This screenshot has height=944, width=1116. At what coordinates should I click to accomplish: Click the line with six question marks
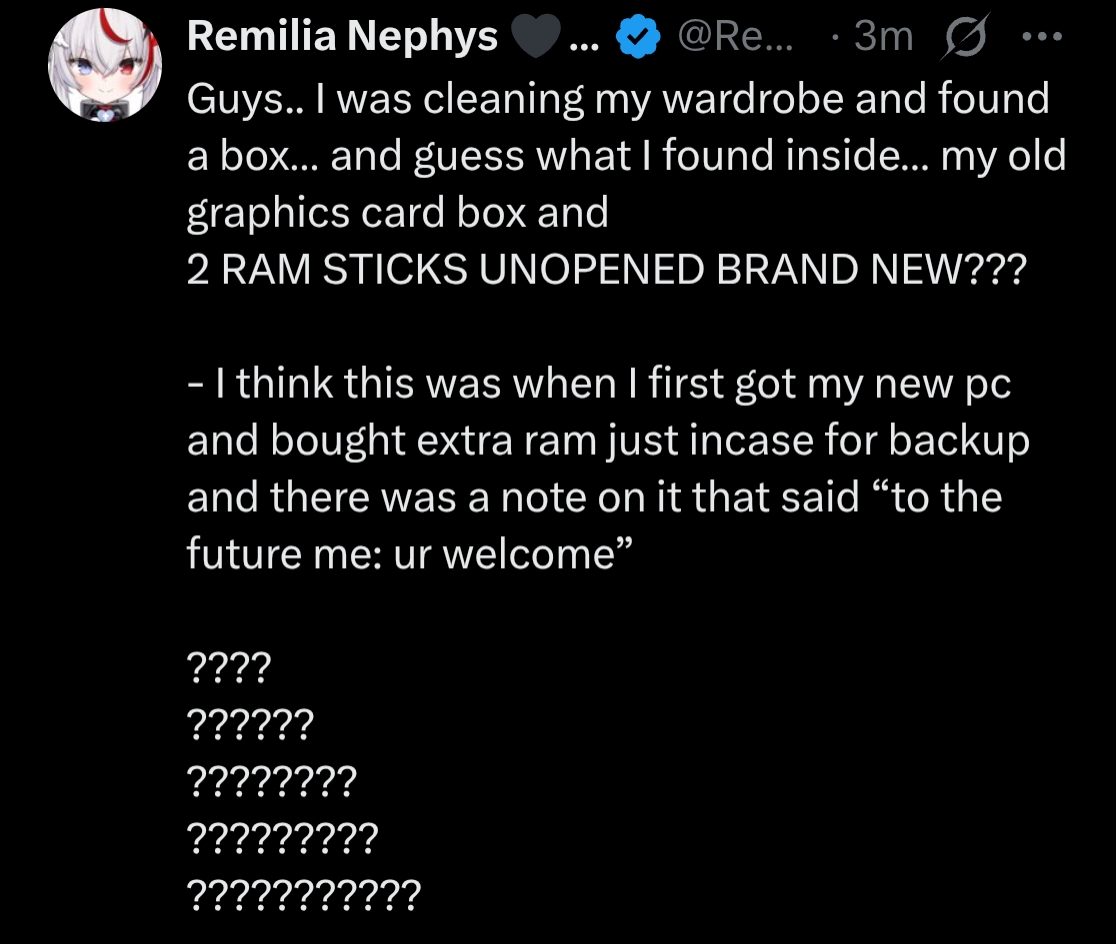point(250,720)
